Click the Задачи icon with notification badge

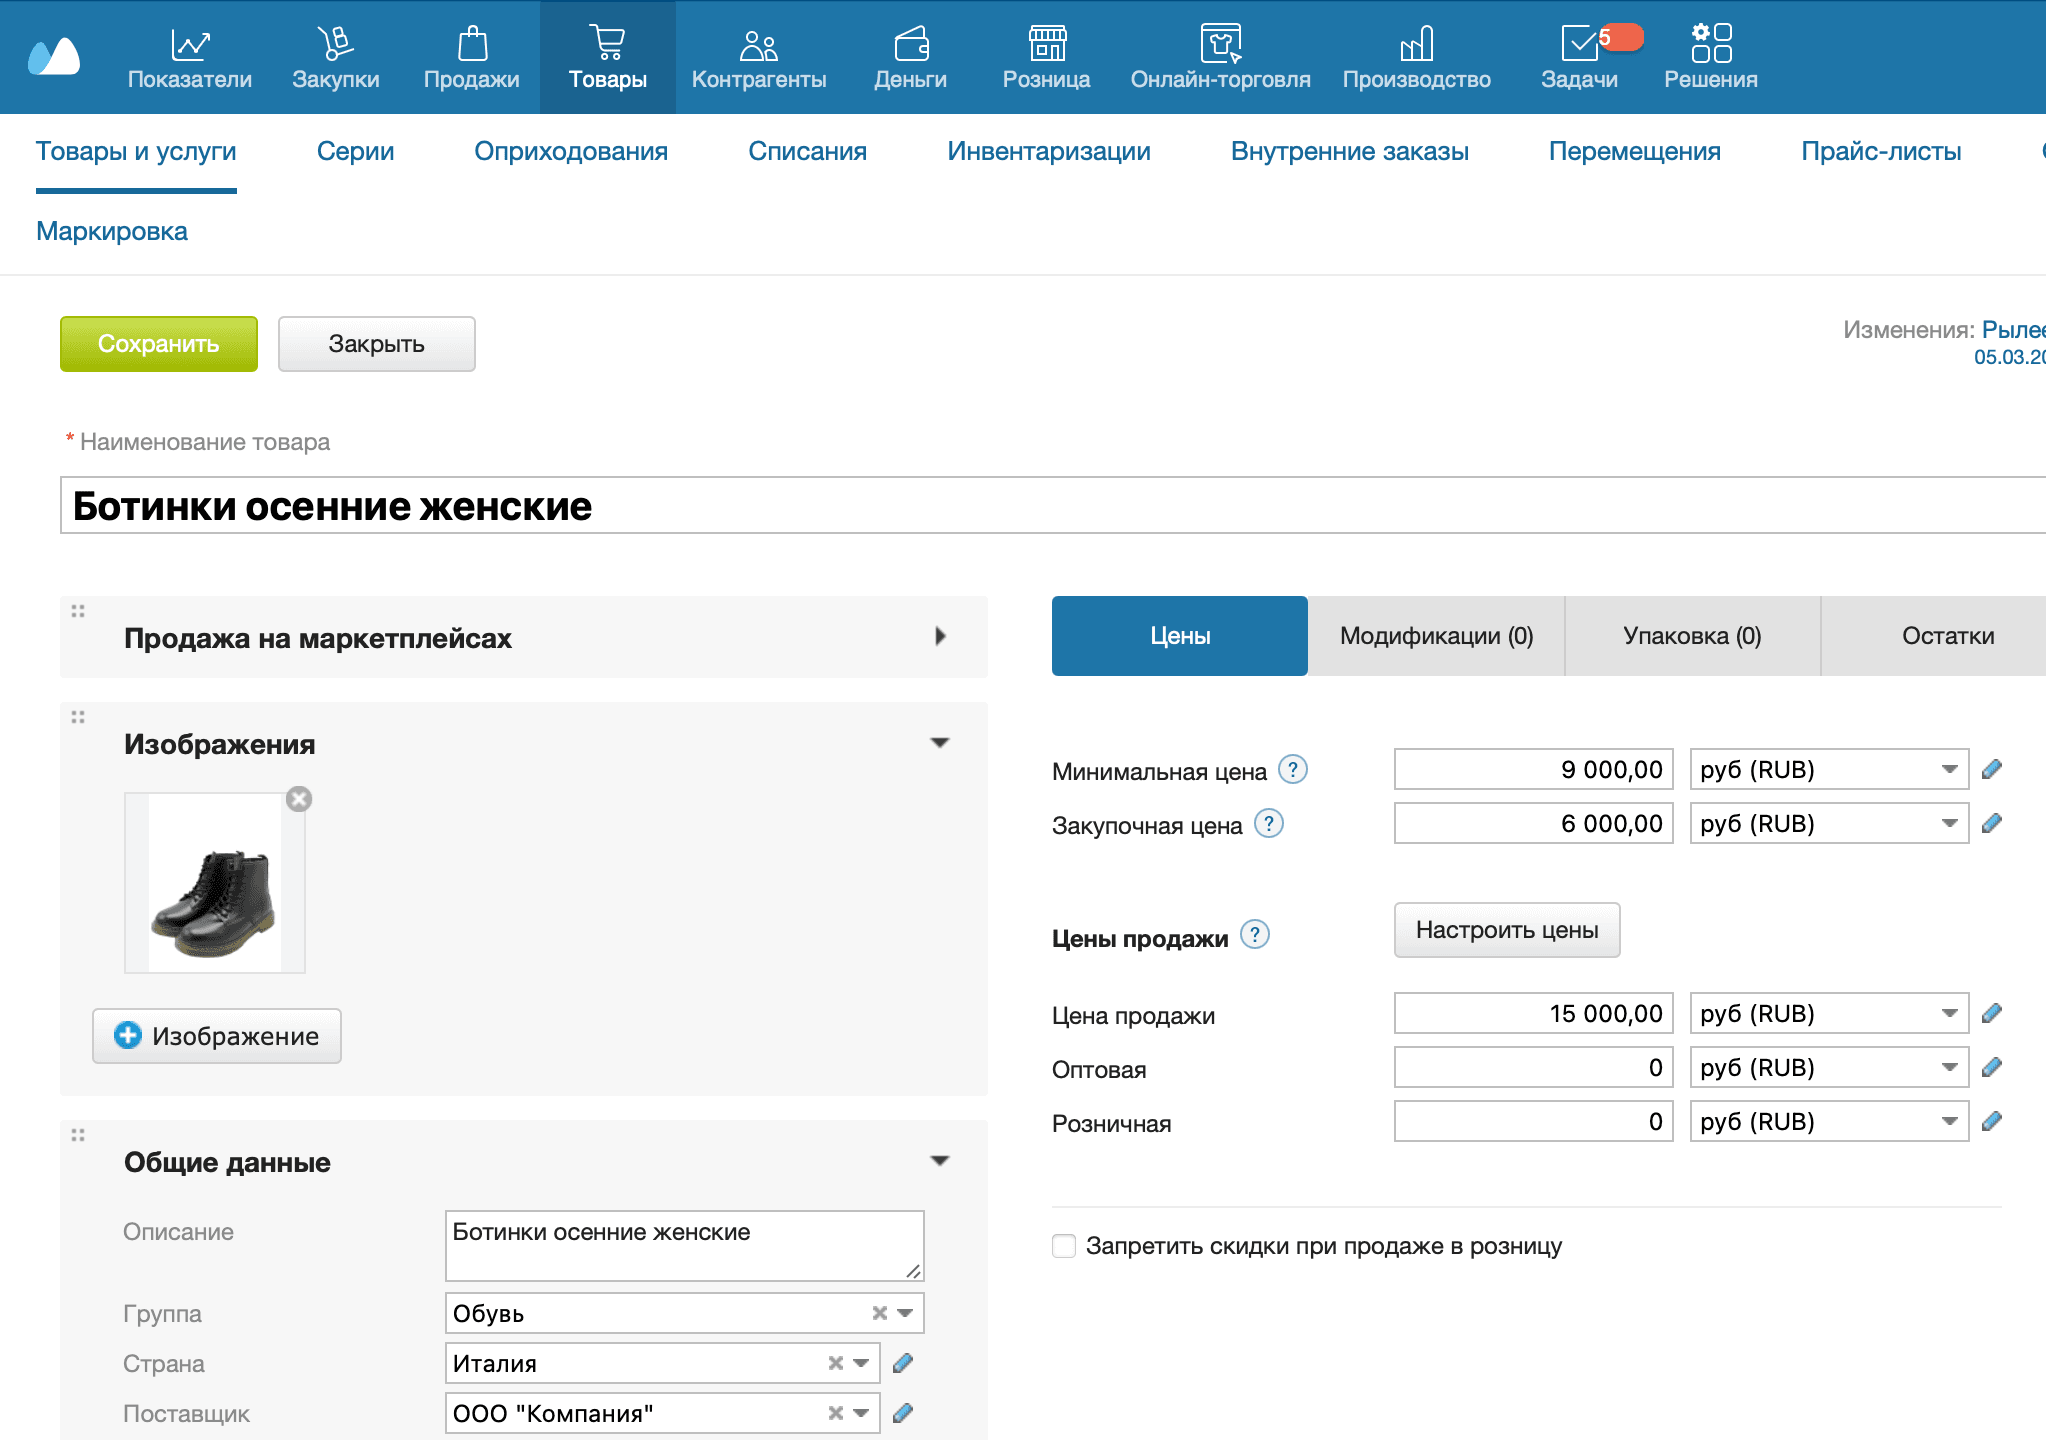[1580, 42]
